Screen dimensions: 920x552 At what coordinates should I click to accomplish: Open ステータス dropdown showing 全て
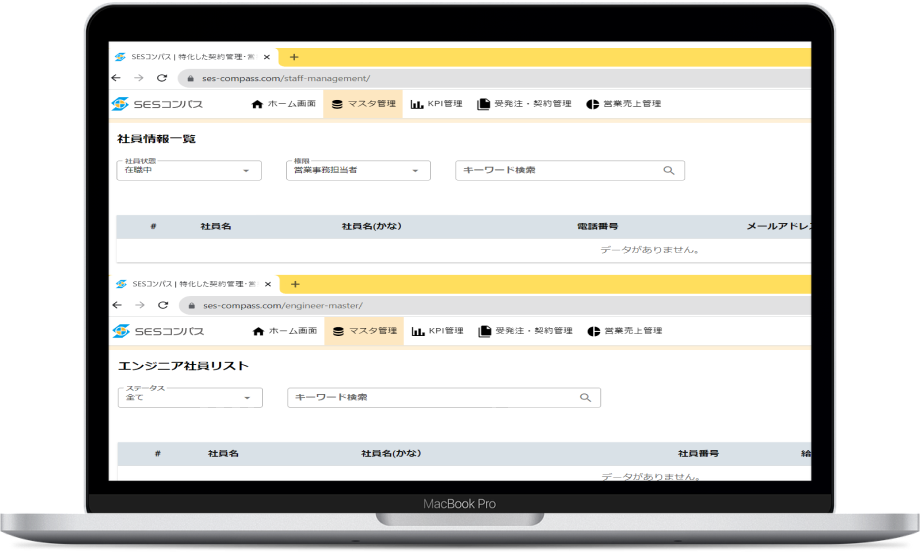[190, 397]
